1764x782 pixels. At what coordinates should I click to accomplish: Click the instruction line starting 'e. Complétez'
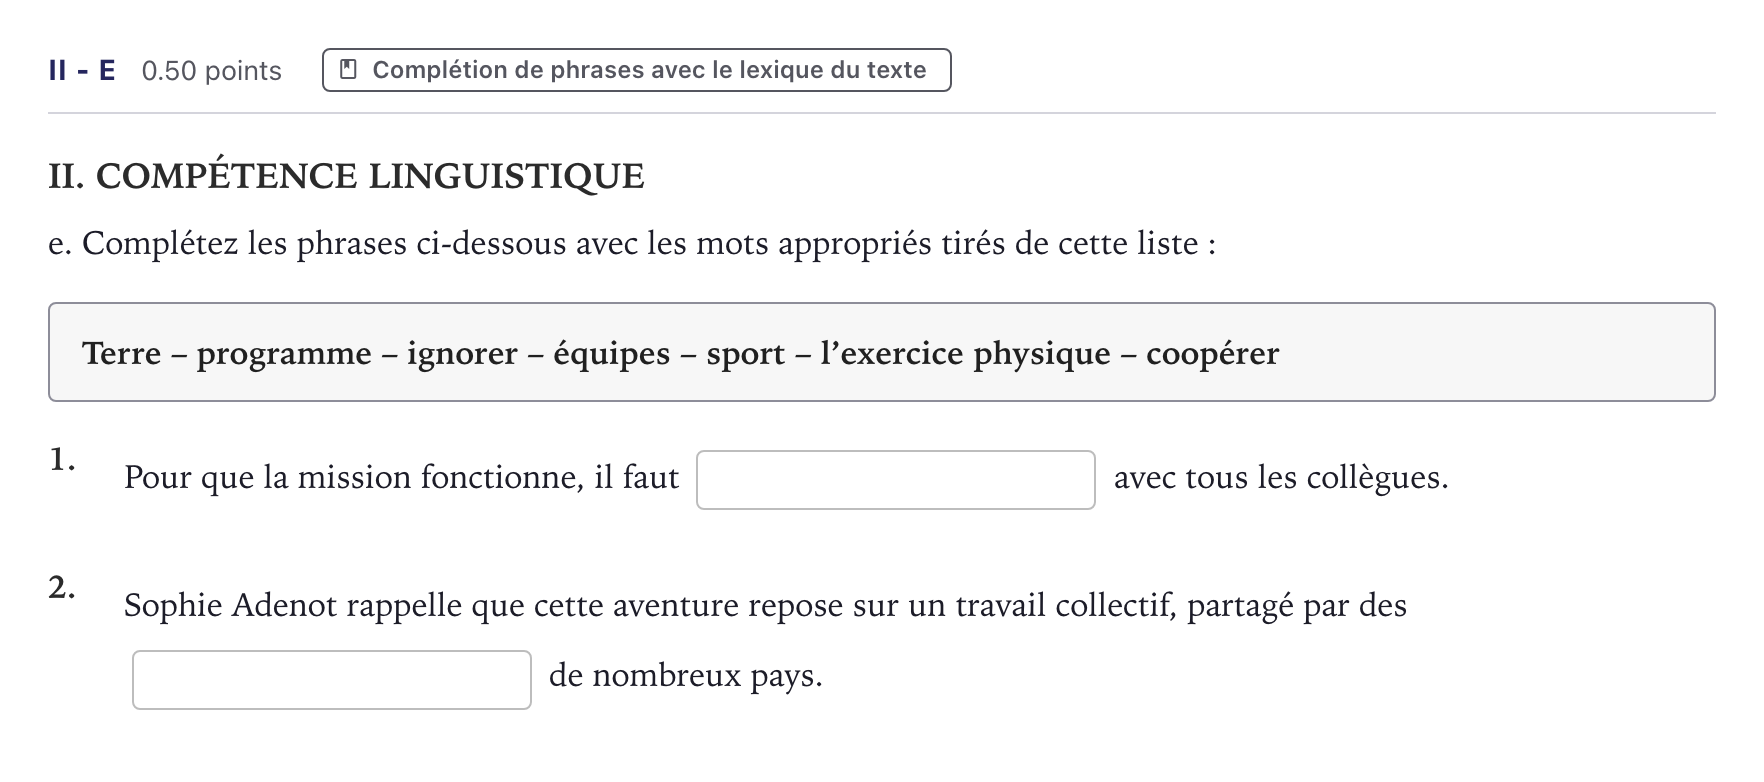point(632,244)
